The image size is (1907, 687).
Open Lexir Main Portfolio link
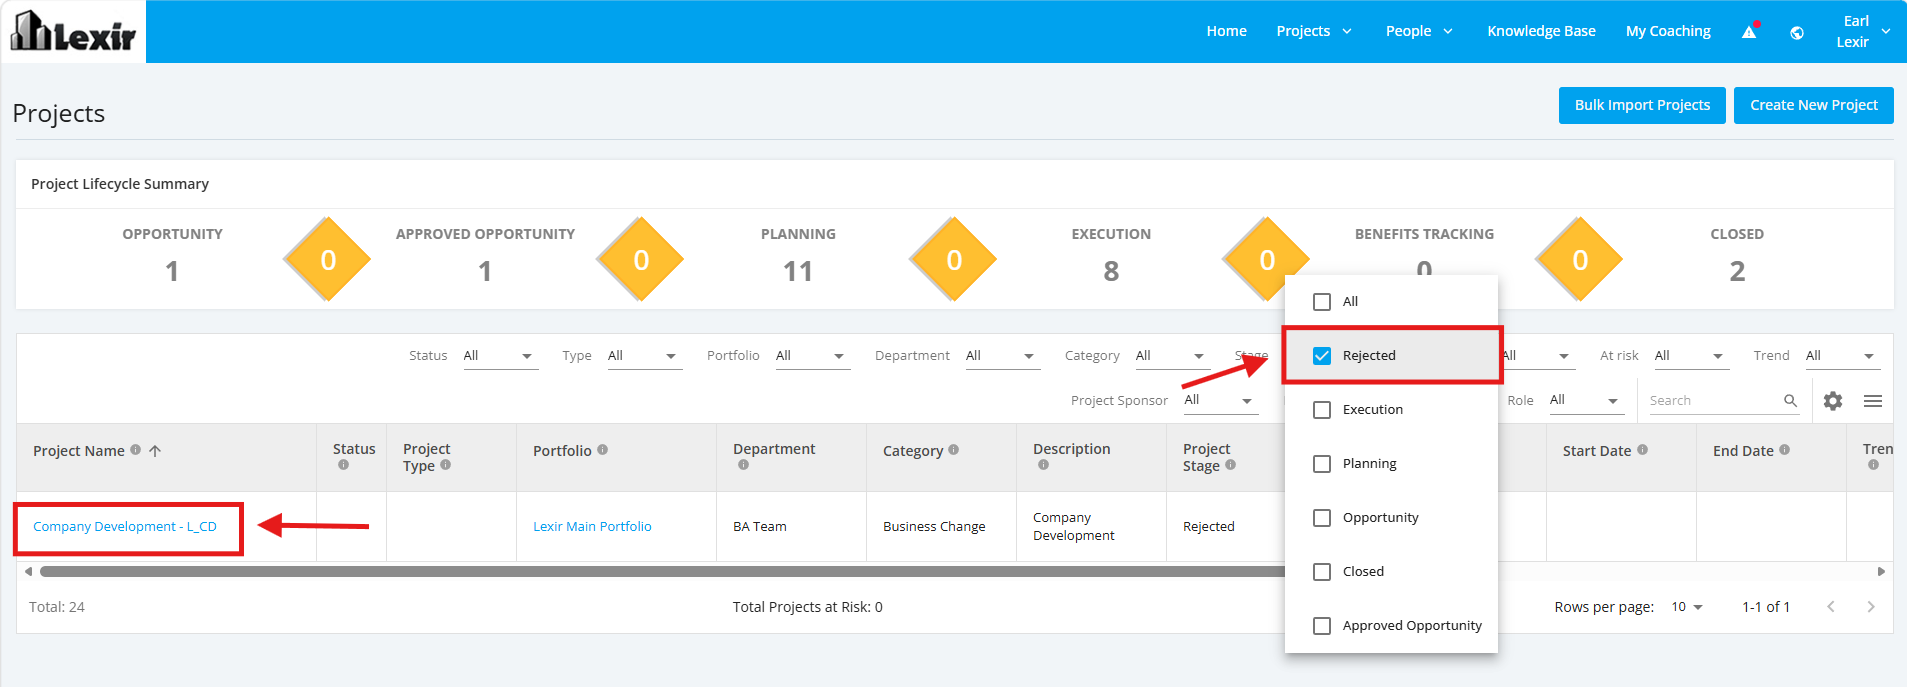592,527
